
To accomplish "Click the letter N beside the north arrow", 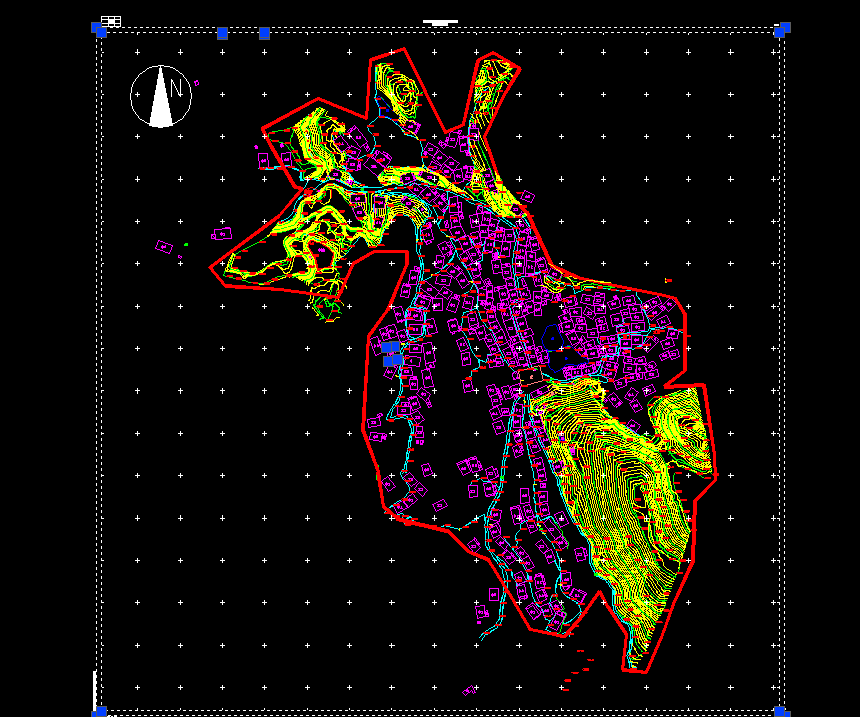I will 176,89.
